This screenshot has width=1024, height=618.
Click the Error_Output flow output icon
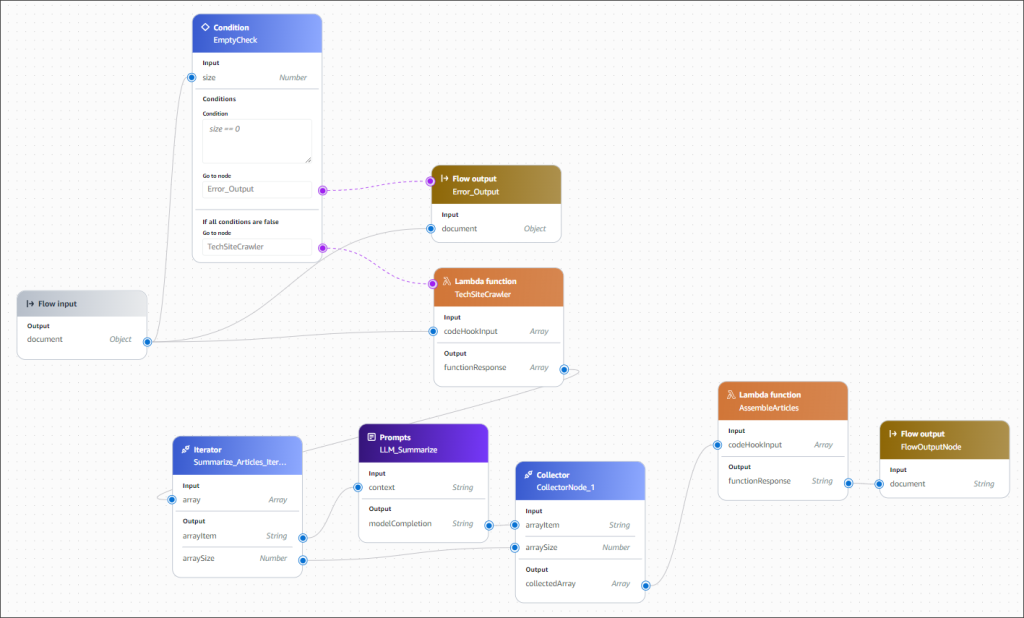pos(444,178)
